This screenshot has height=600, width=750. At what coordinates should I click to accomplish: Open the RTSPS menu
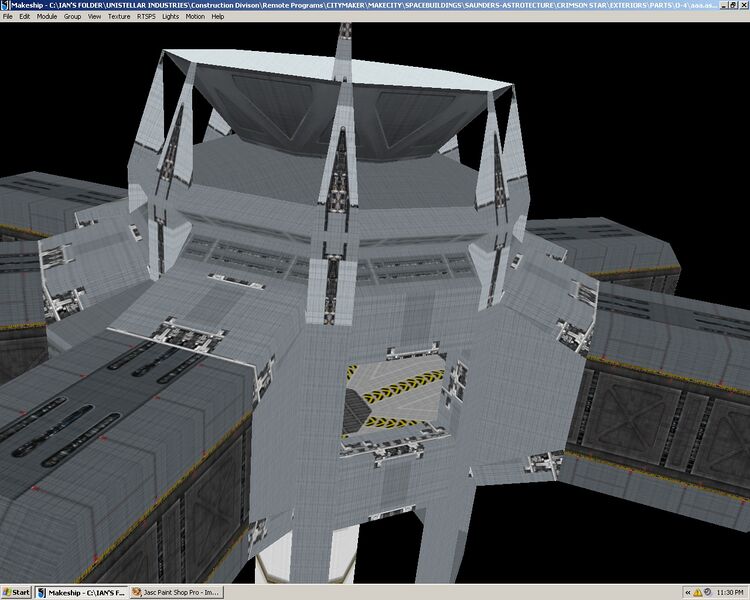tap(146, 16)
